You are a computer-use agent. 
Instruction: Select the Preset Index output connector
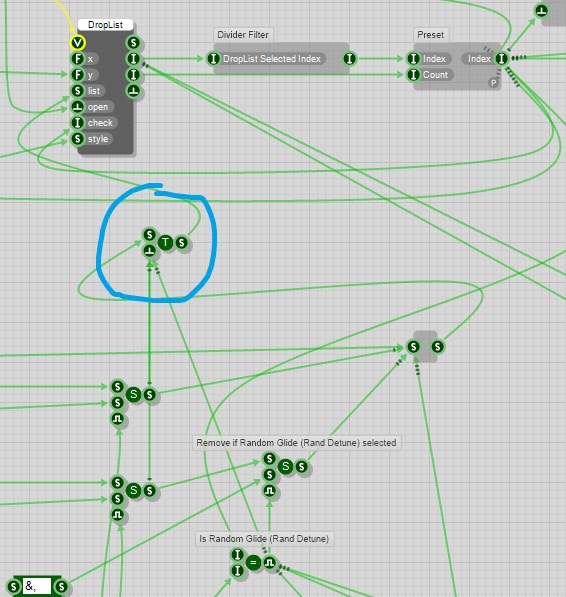pos(501,59)
